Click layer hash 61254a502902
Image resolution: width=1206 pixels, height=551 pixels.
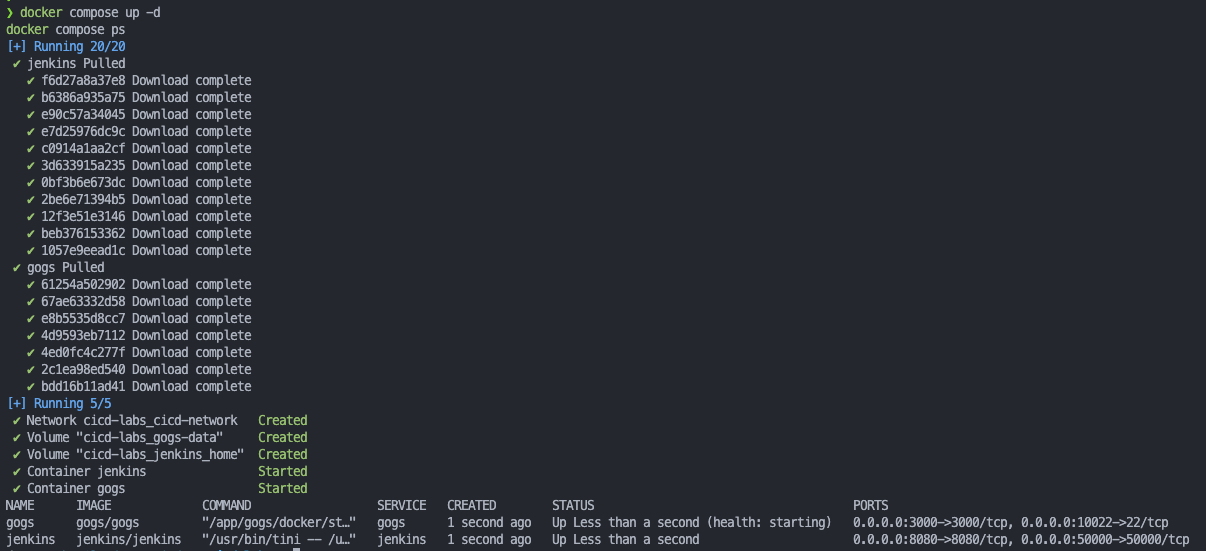[83, 284]
